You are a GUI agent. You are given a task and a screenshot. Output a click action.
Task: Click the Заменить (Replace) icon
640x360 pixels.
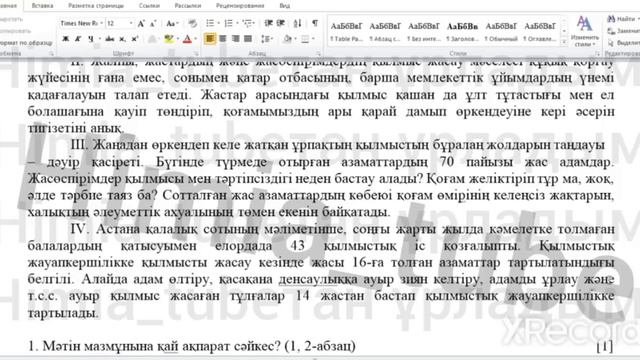coord(611,31)
